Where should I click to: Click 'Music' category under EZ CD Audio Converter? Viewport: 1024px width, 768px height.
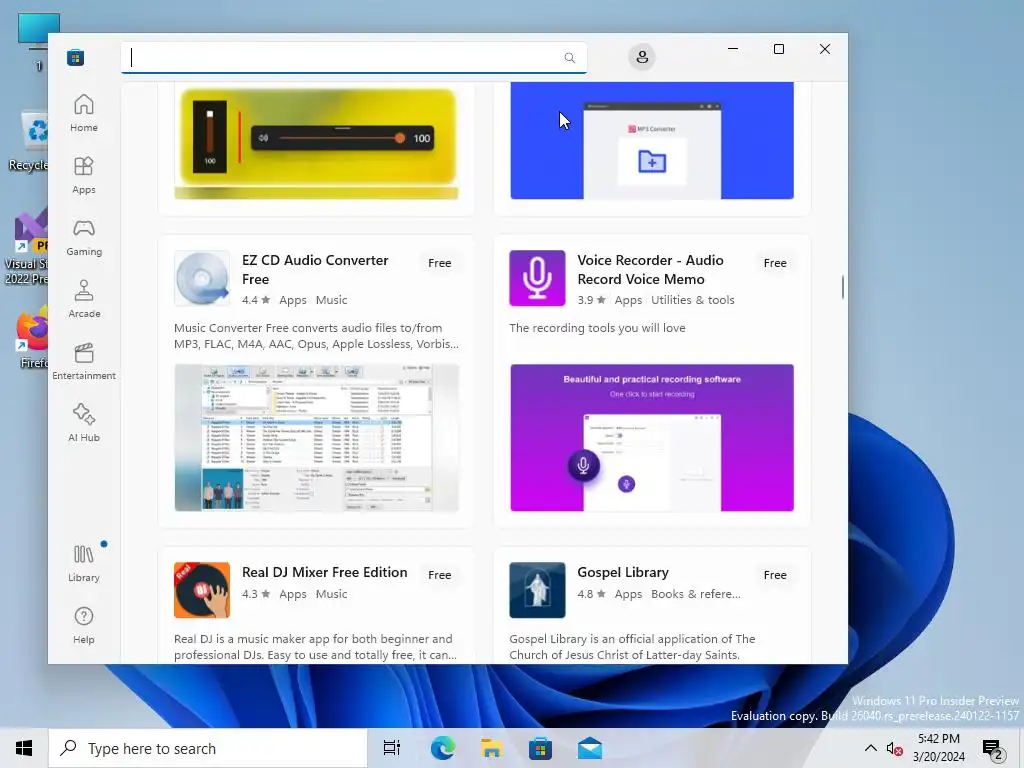(331, 300)
